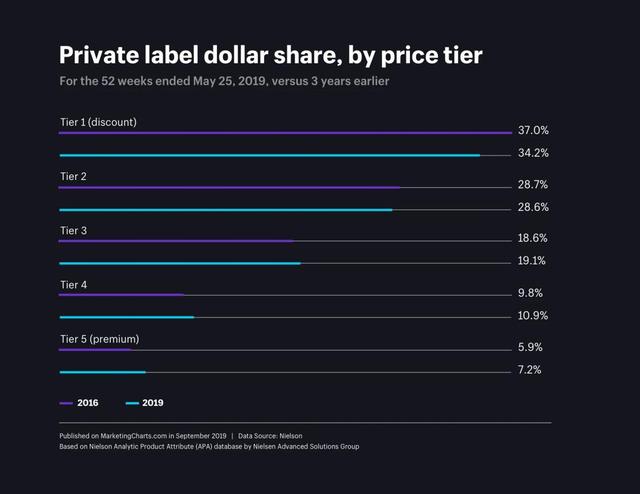The width and height of the screenshot is (640, 494).
Task: Select the Tier 5 (premium) label
Action: [x=99, y=339]
